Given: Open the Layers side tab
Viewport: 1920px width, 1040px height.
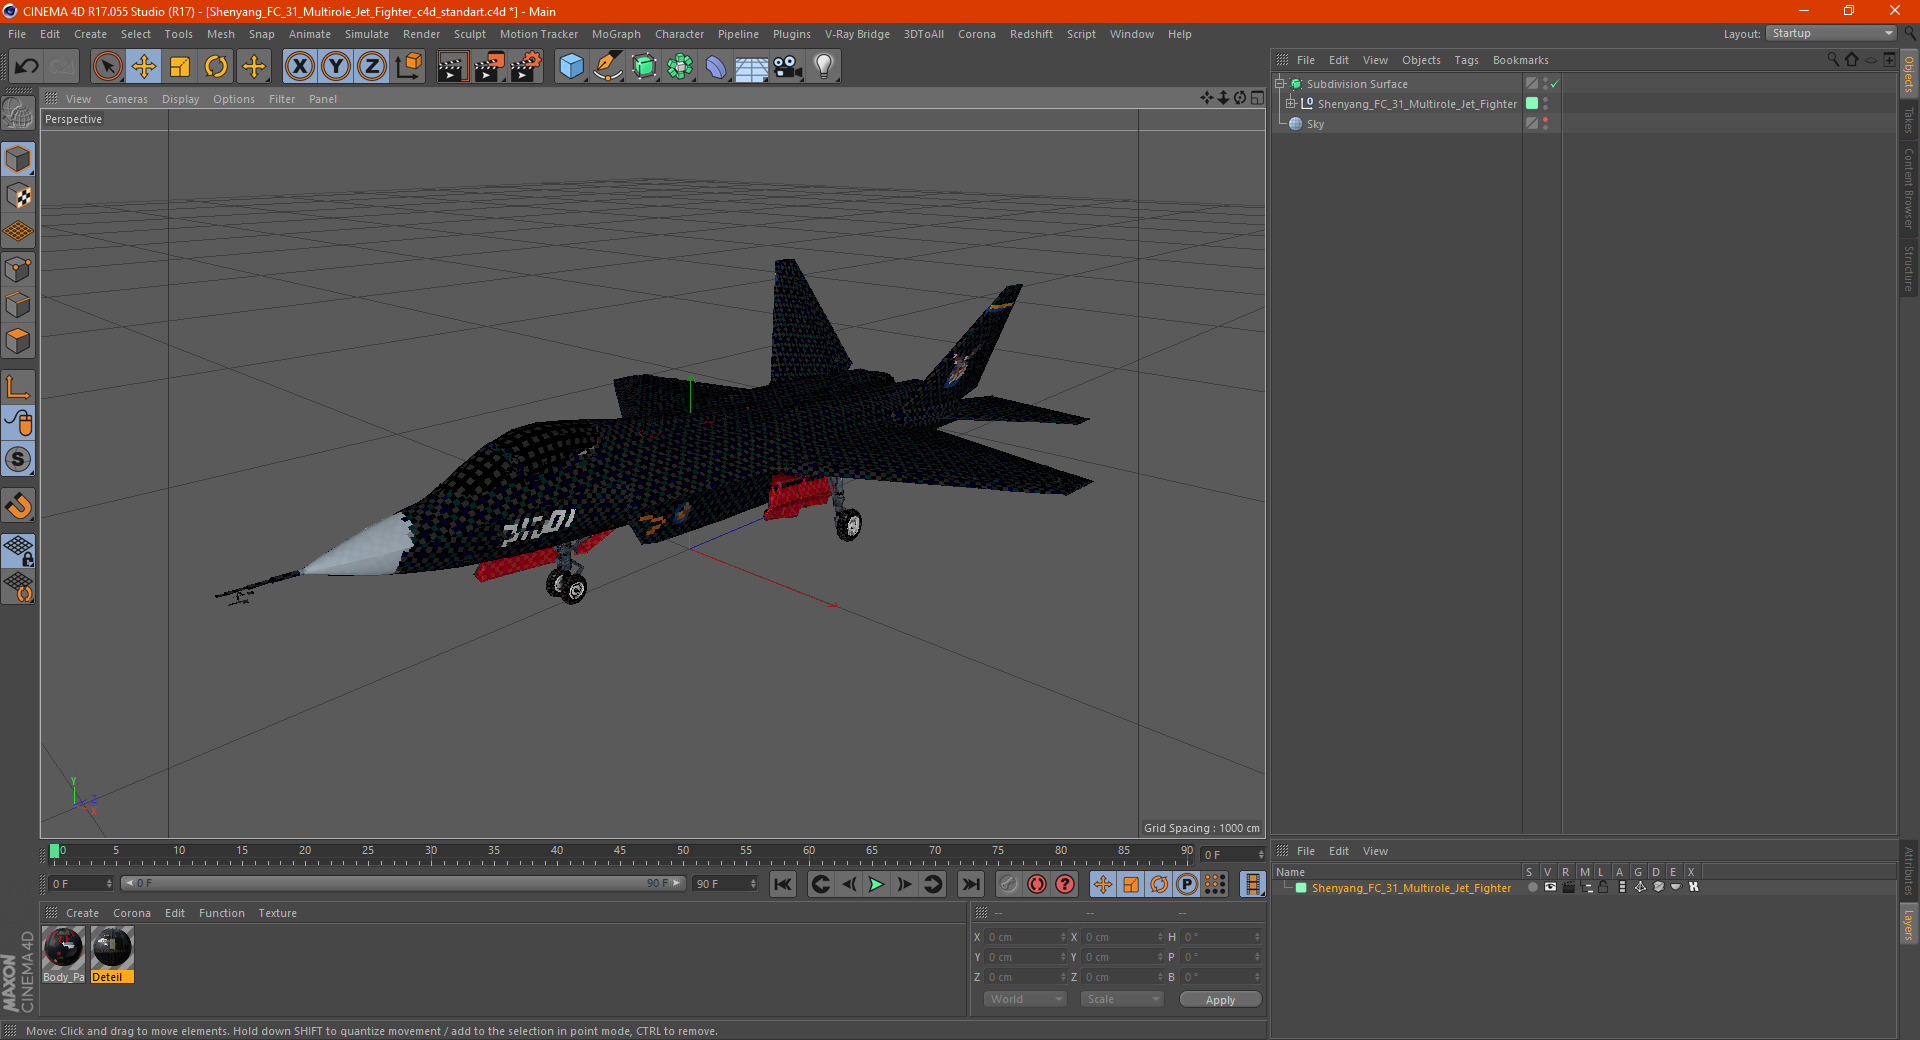Looking at the screenshot, I should pos(1909,924).
